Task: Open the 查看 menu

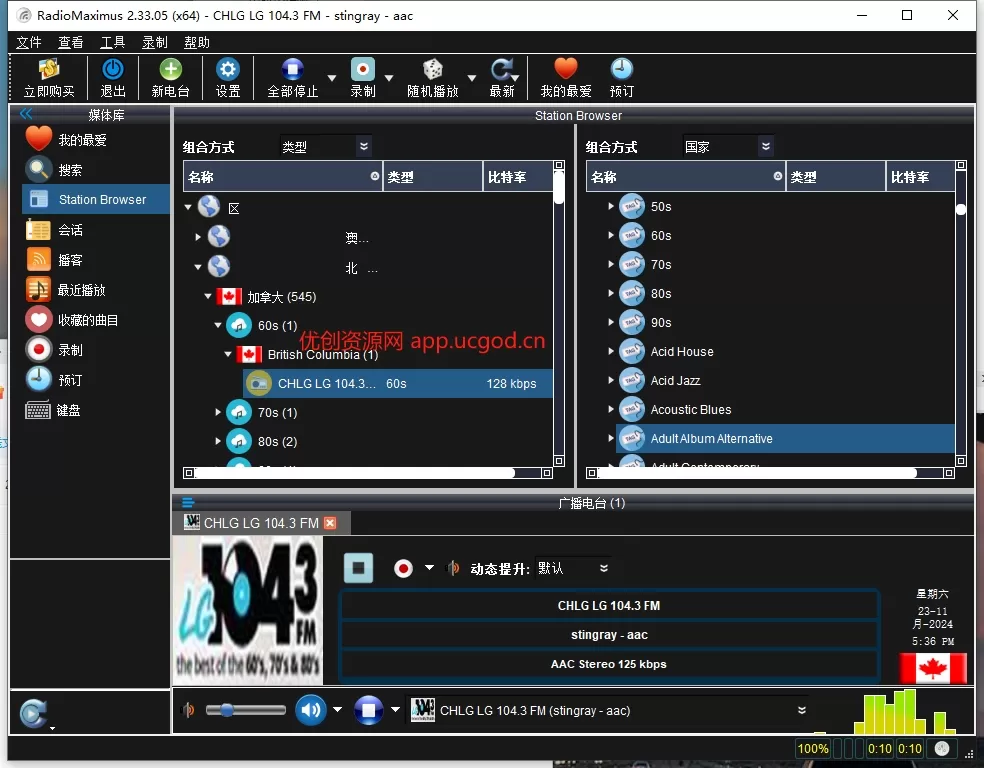Action: coord(70,42)
